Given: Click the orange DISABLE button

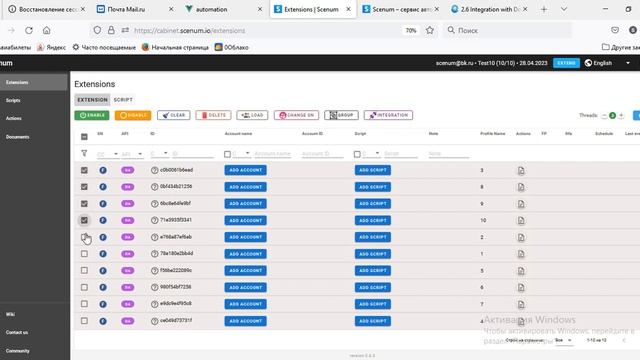Looking at the screenshot, I should tap(133, 115).
